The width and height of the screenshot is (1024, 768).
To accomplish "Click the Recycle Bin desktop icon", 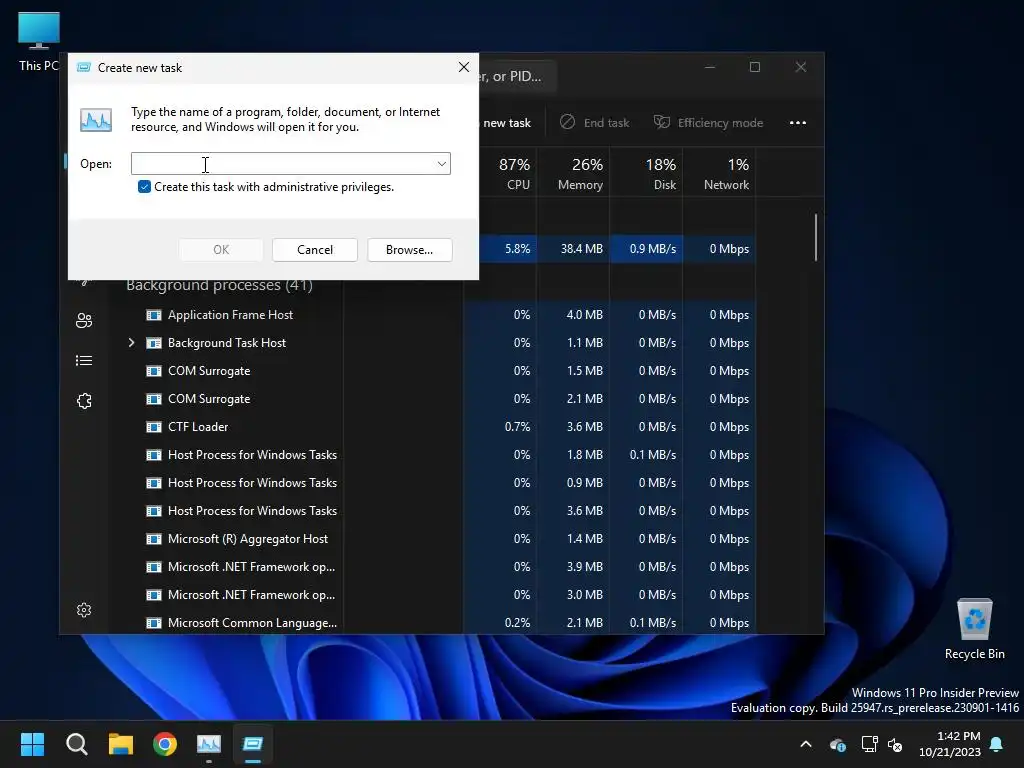I will click(x=974, y=629).
